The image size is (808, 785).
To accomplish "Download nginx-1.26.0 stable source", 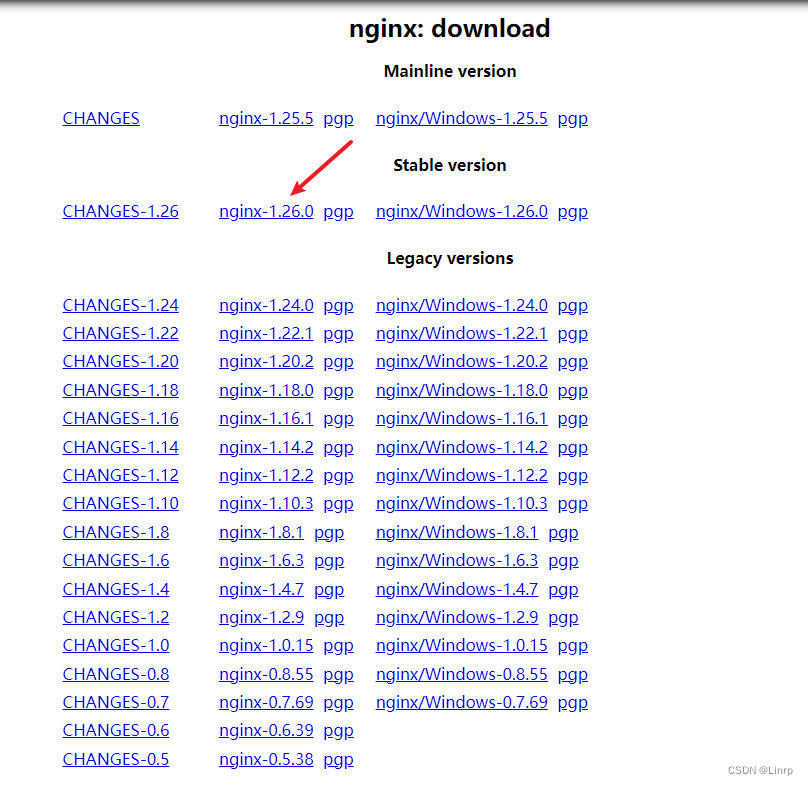I will [266, 211].
